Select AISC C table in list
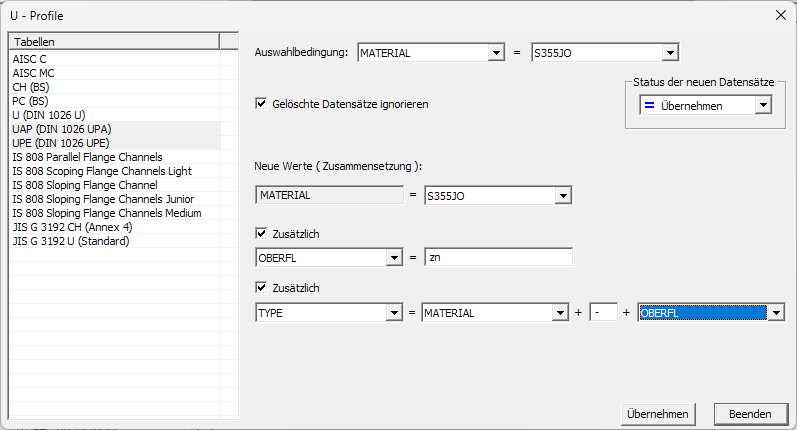The image size is (797, 430). pyautogui.click(x=30, y=59)
